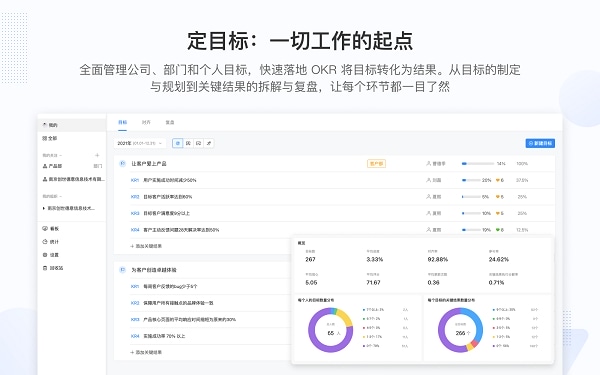The height and width of the screenshot is (375, 600).
Task: Click the 267 statistic in the overview card
Action: tap(310, 259)
